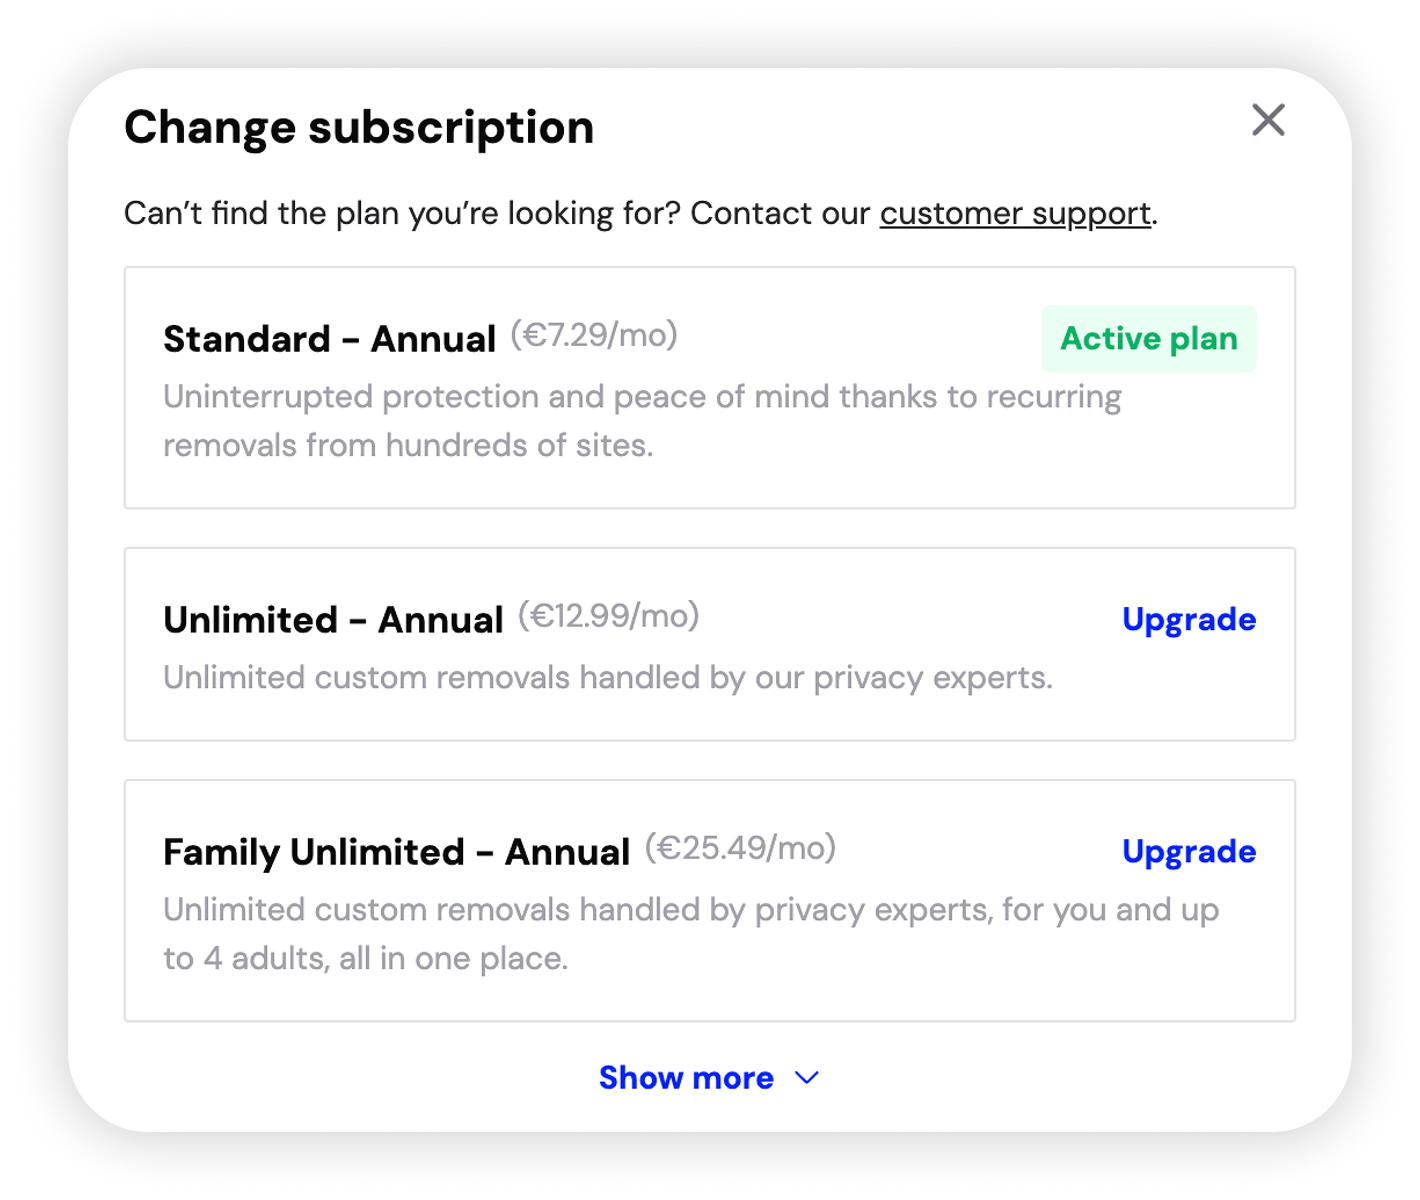
Task: Click the green Active plan badge
Action: (x=1148, y=339)
